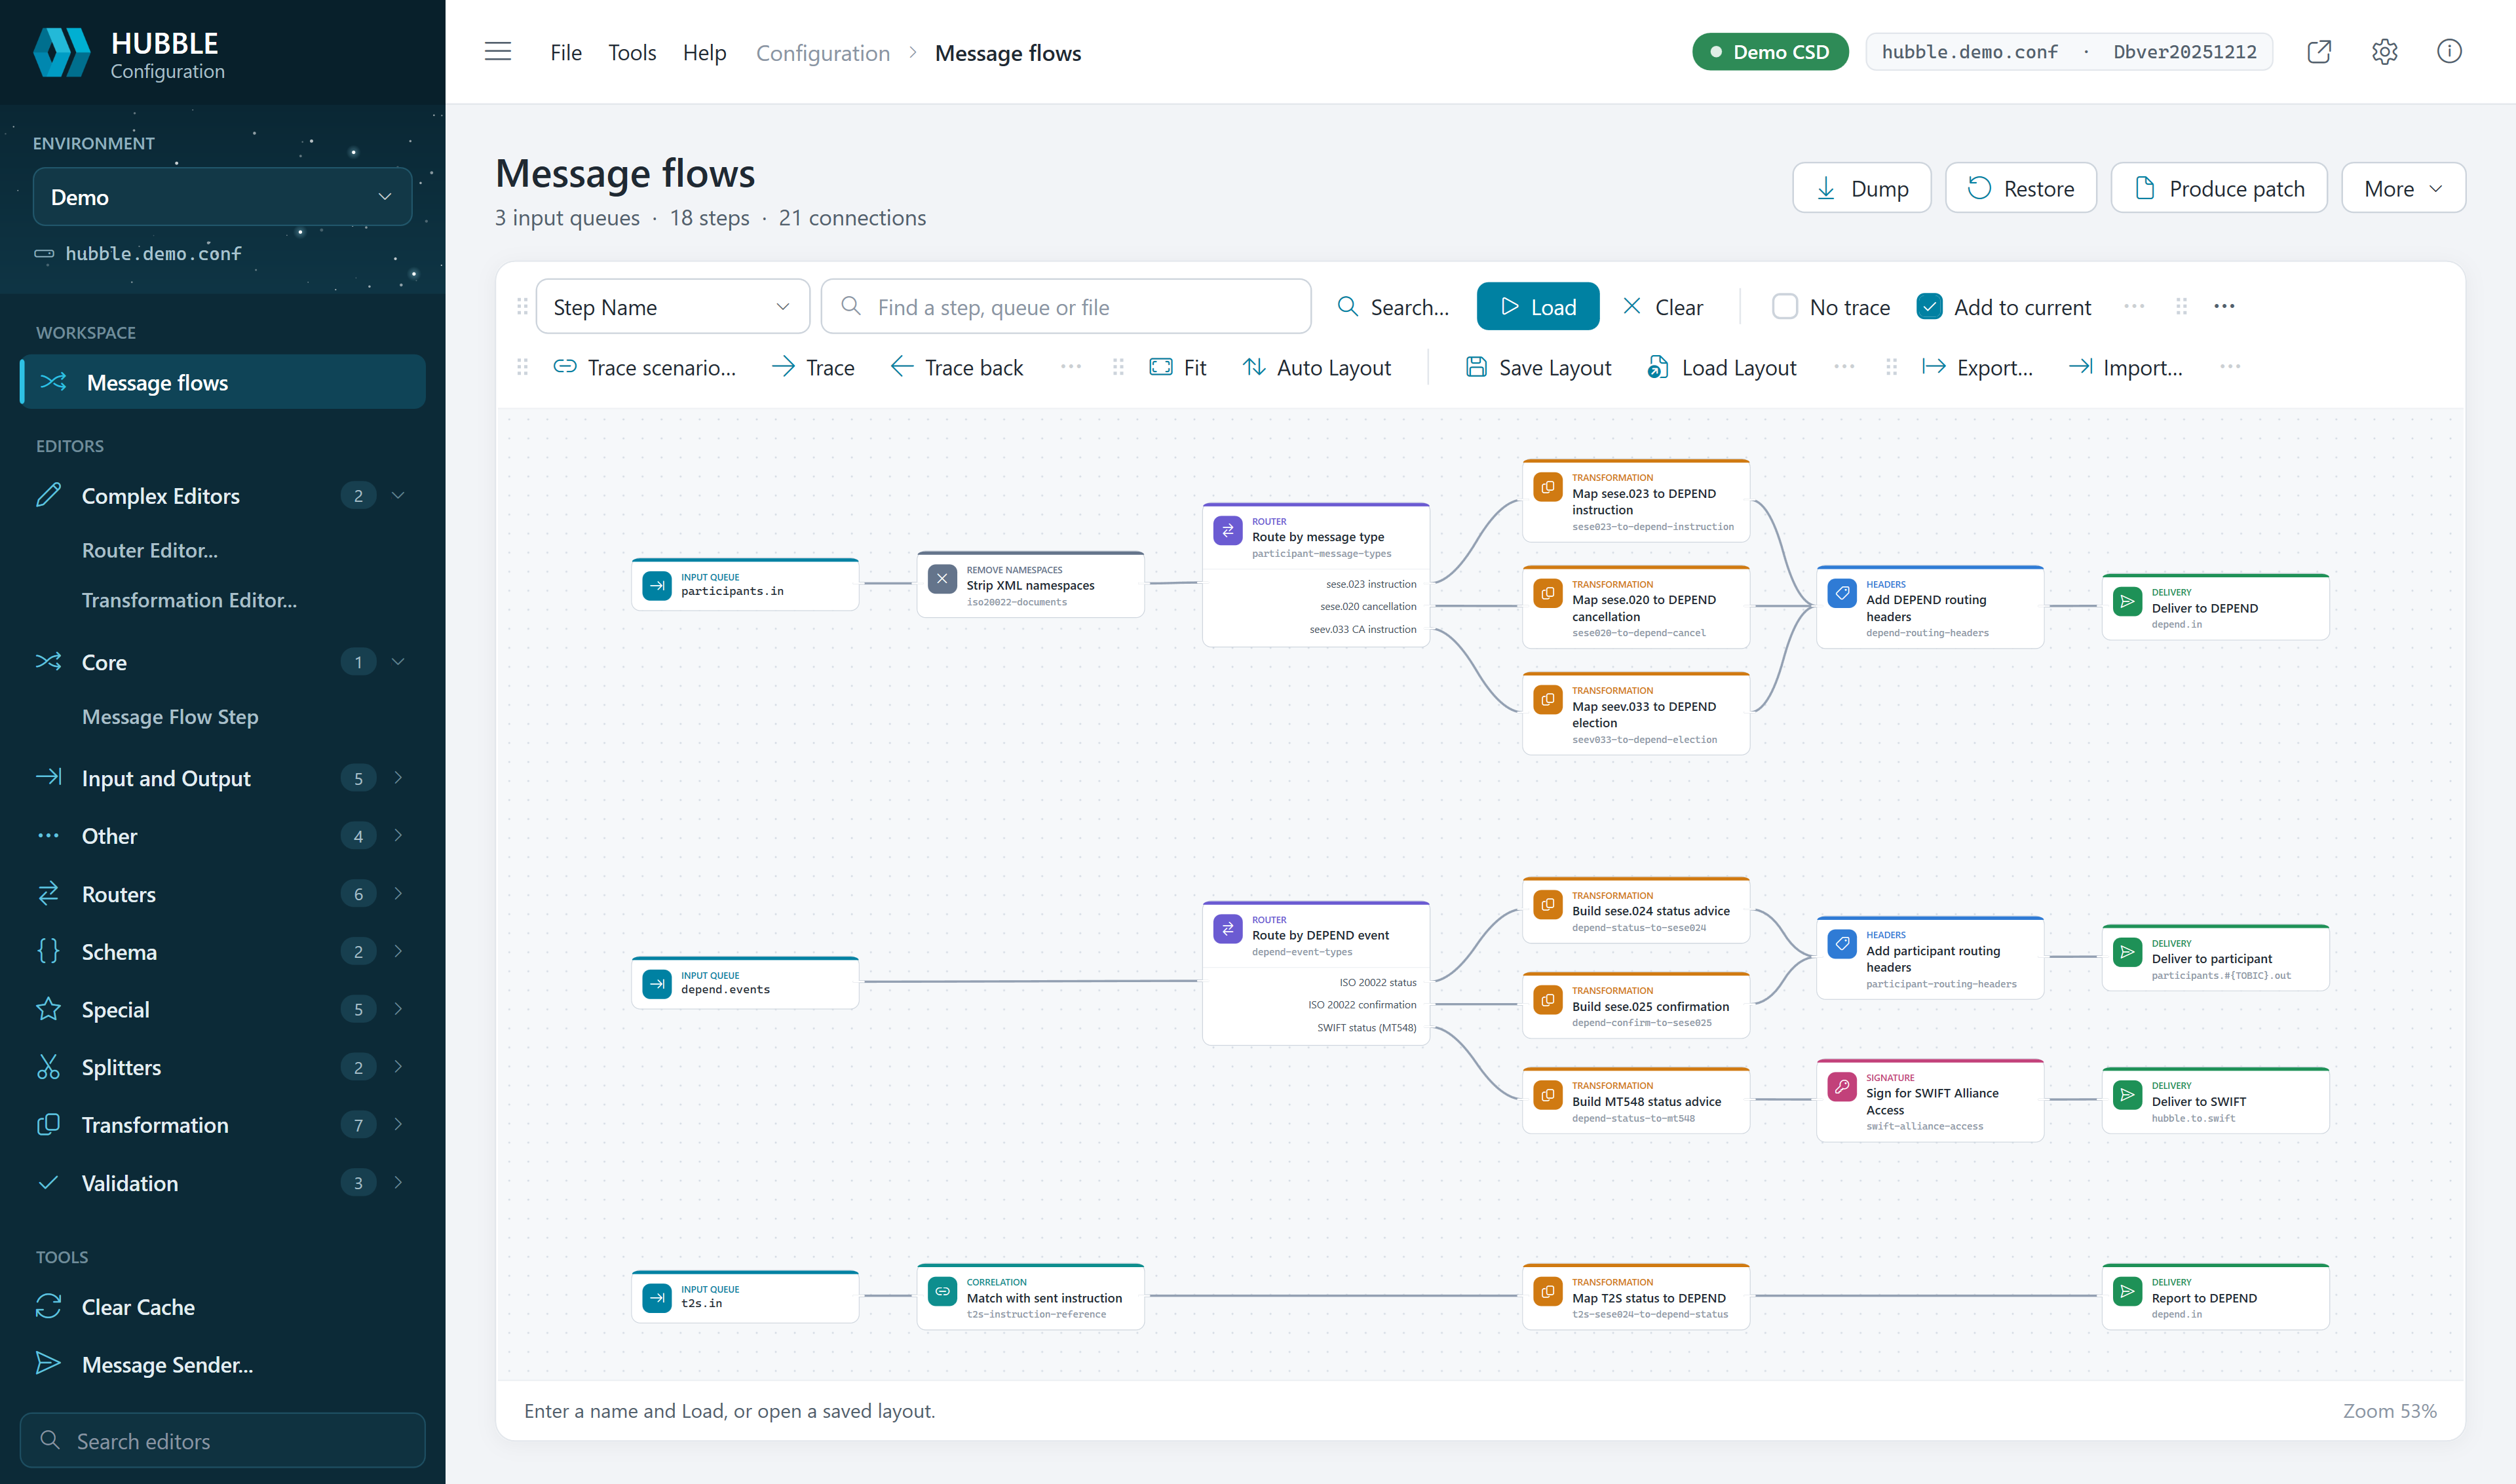Click the Import arrow icon

pyautogui.click(x=2080, y=367)
